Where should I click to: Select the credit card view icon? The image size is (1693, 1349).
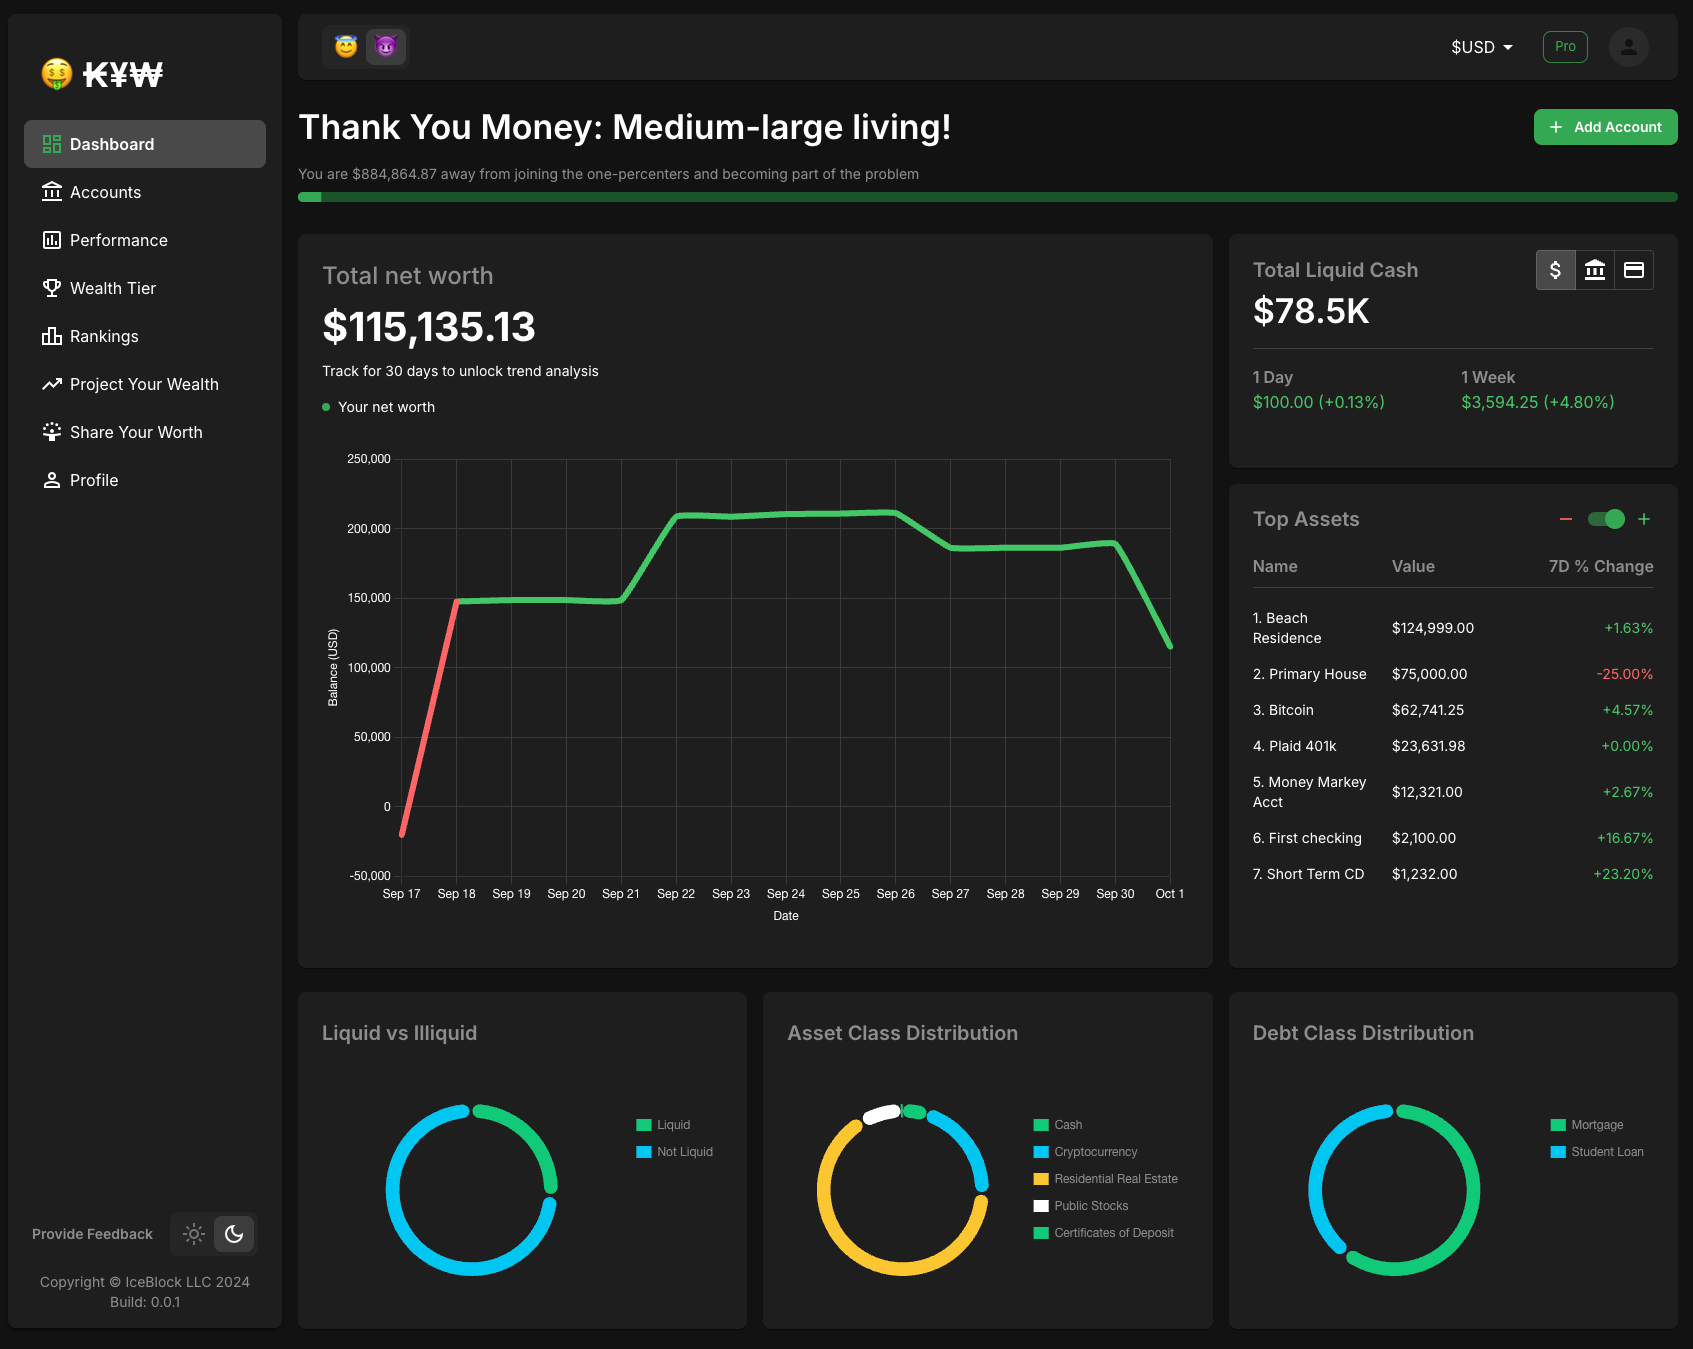pos(1634,270)
